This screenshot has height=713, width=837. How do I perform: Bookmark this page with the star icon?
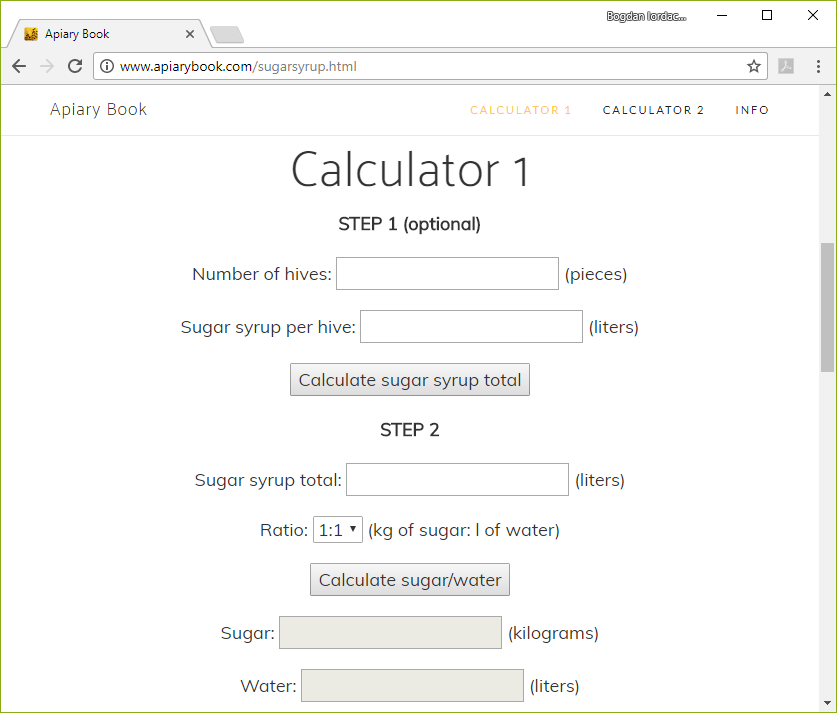click(x=753, y=66)
